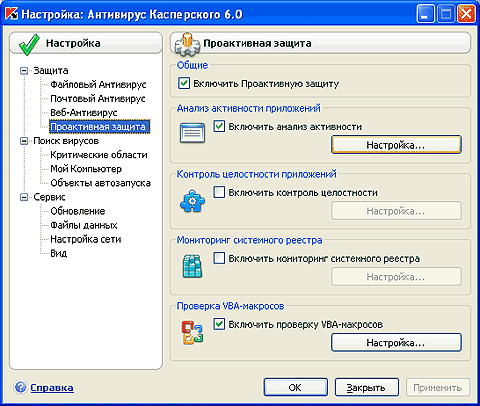
Task: Click the application activity analysis window icon
Action: point(192,133)
